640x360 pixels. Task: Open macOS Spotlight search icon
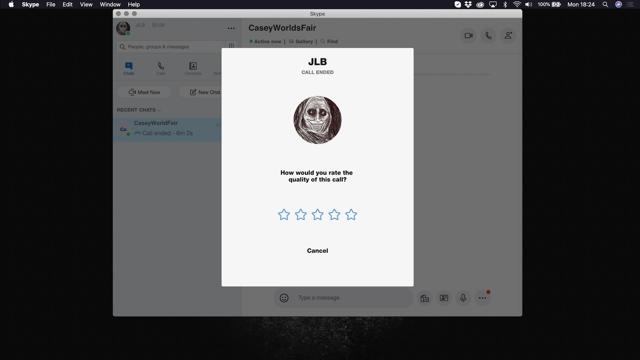coord(605,4)
